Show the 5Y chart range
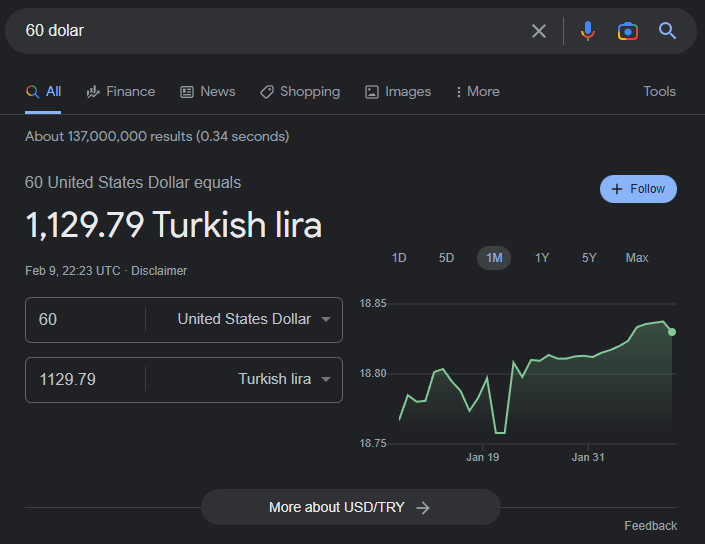 tap(589, 258)
